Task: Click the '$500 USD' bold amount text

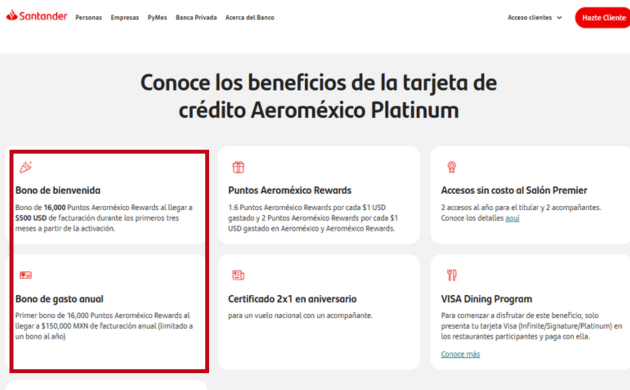Action: (x=31, y=218)
